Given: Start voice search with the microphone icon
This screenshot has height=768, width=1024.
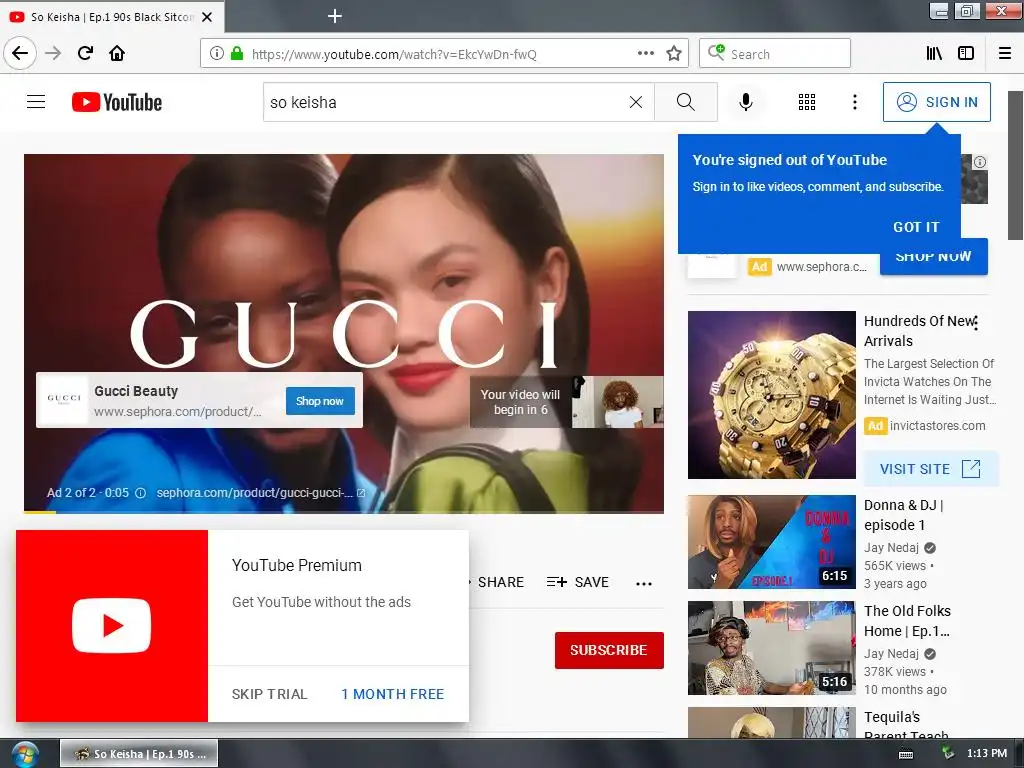Looking at the screenshot, I should coord(746,102).
